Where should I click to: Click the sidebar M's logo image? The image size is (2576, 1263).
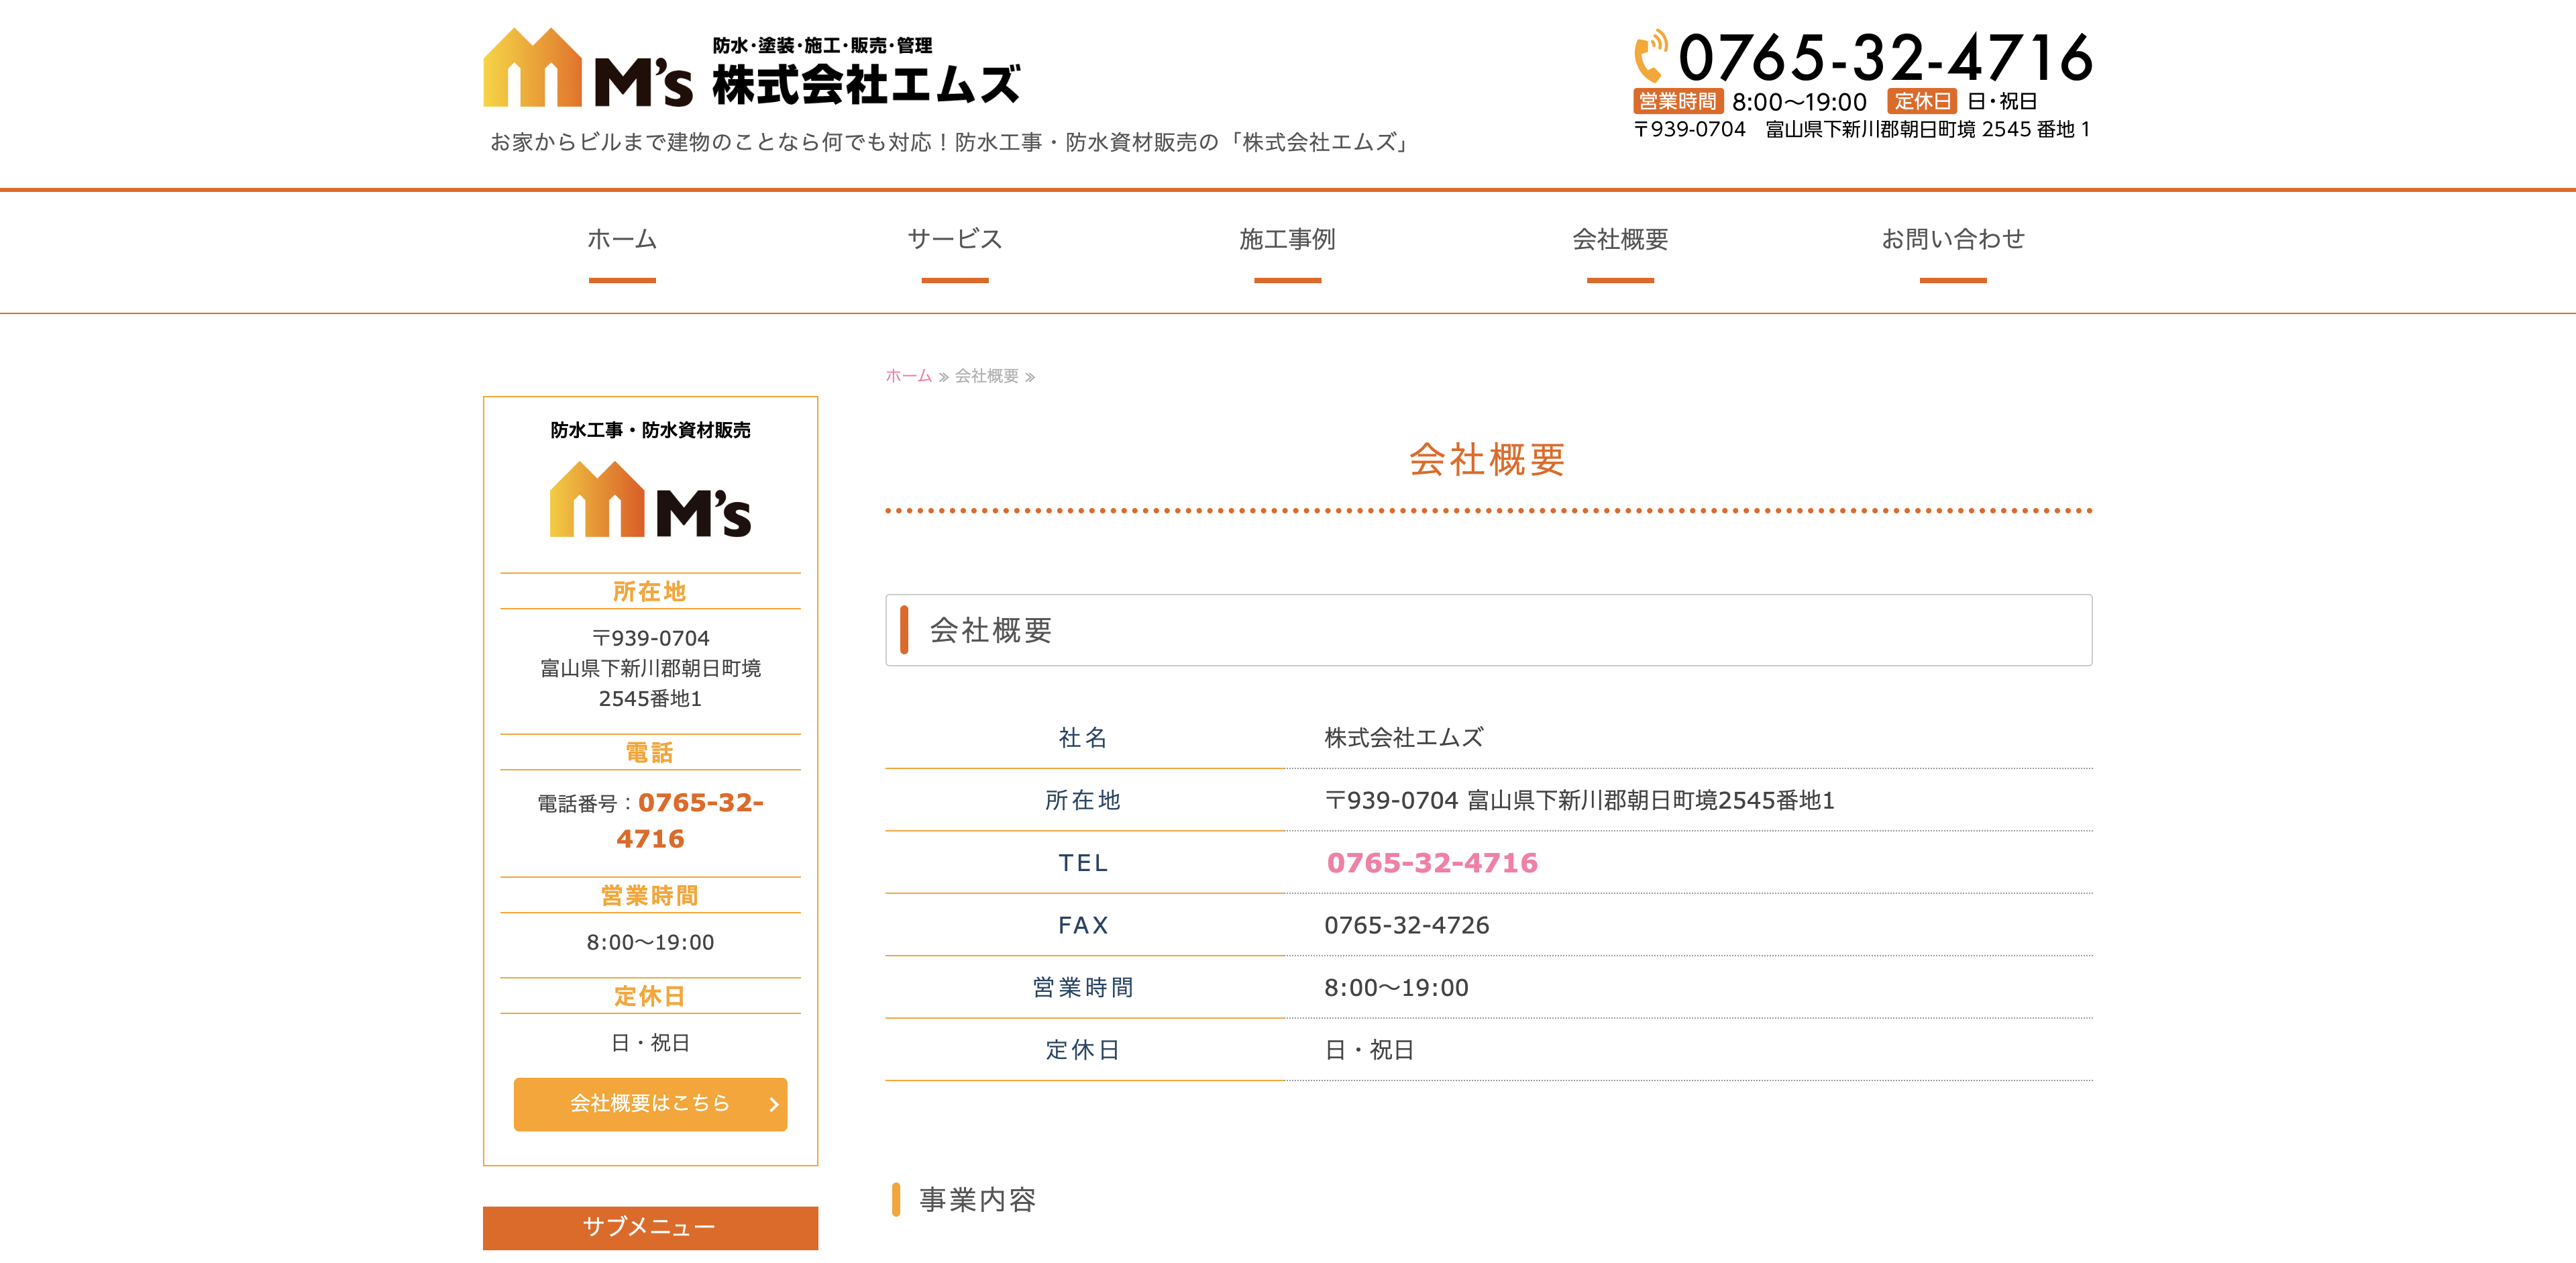tap(650, 499)
